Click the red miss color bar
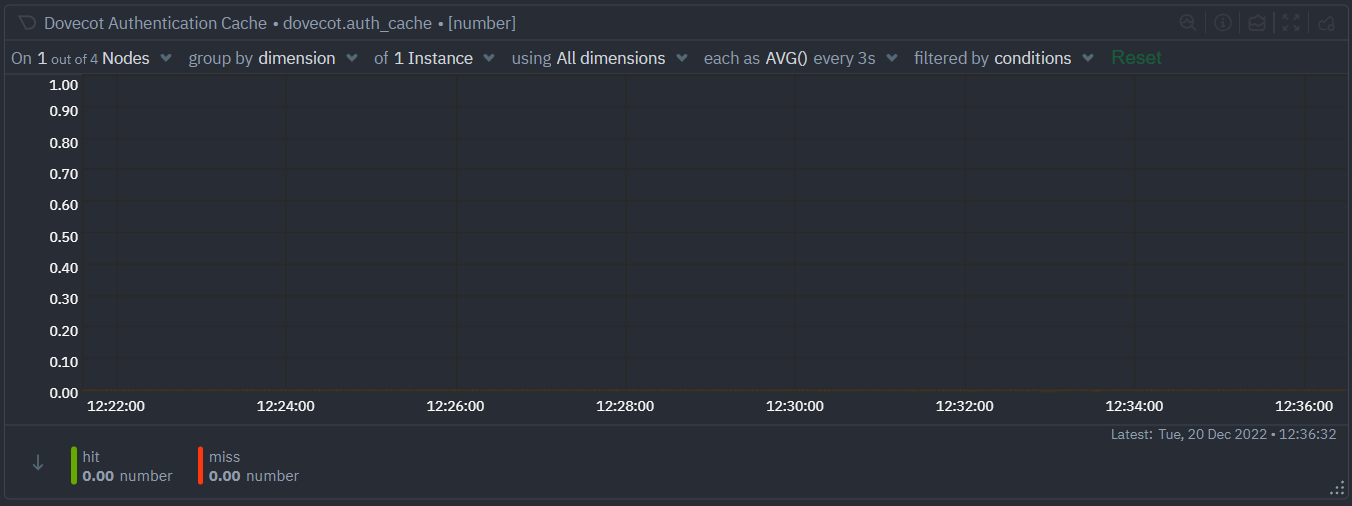The width and height of the screenshot is (1352, 506). [201, 466]
